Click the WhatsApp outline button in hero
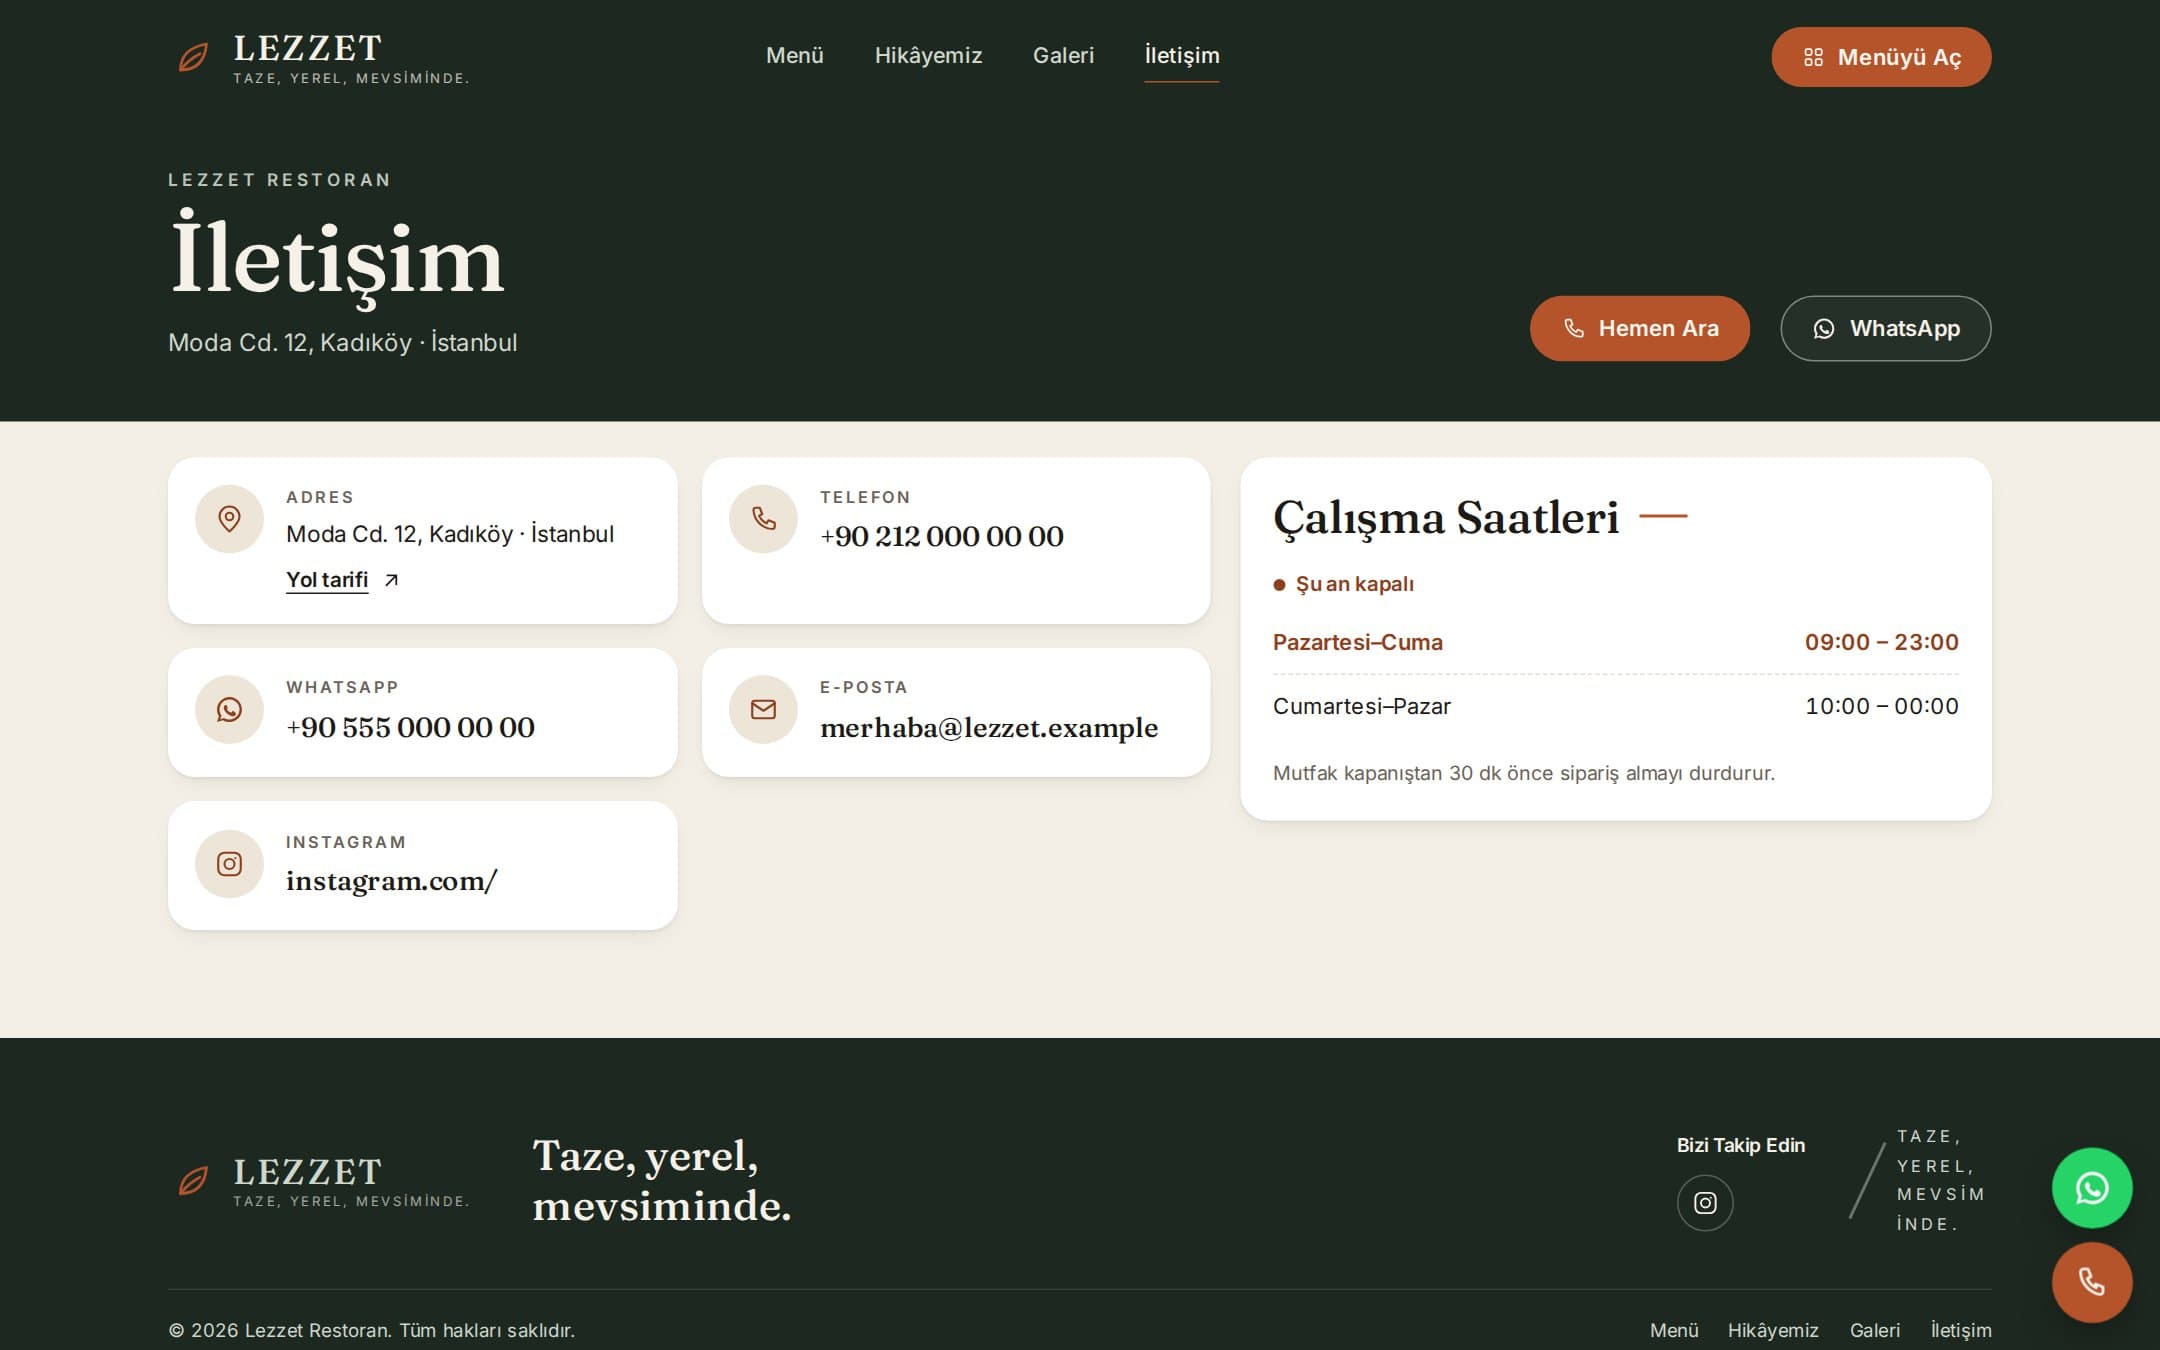This screenshot has height=1350, width=2160. click(1885, 328)
